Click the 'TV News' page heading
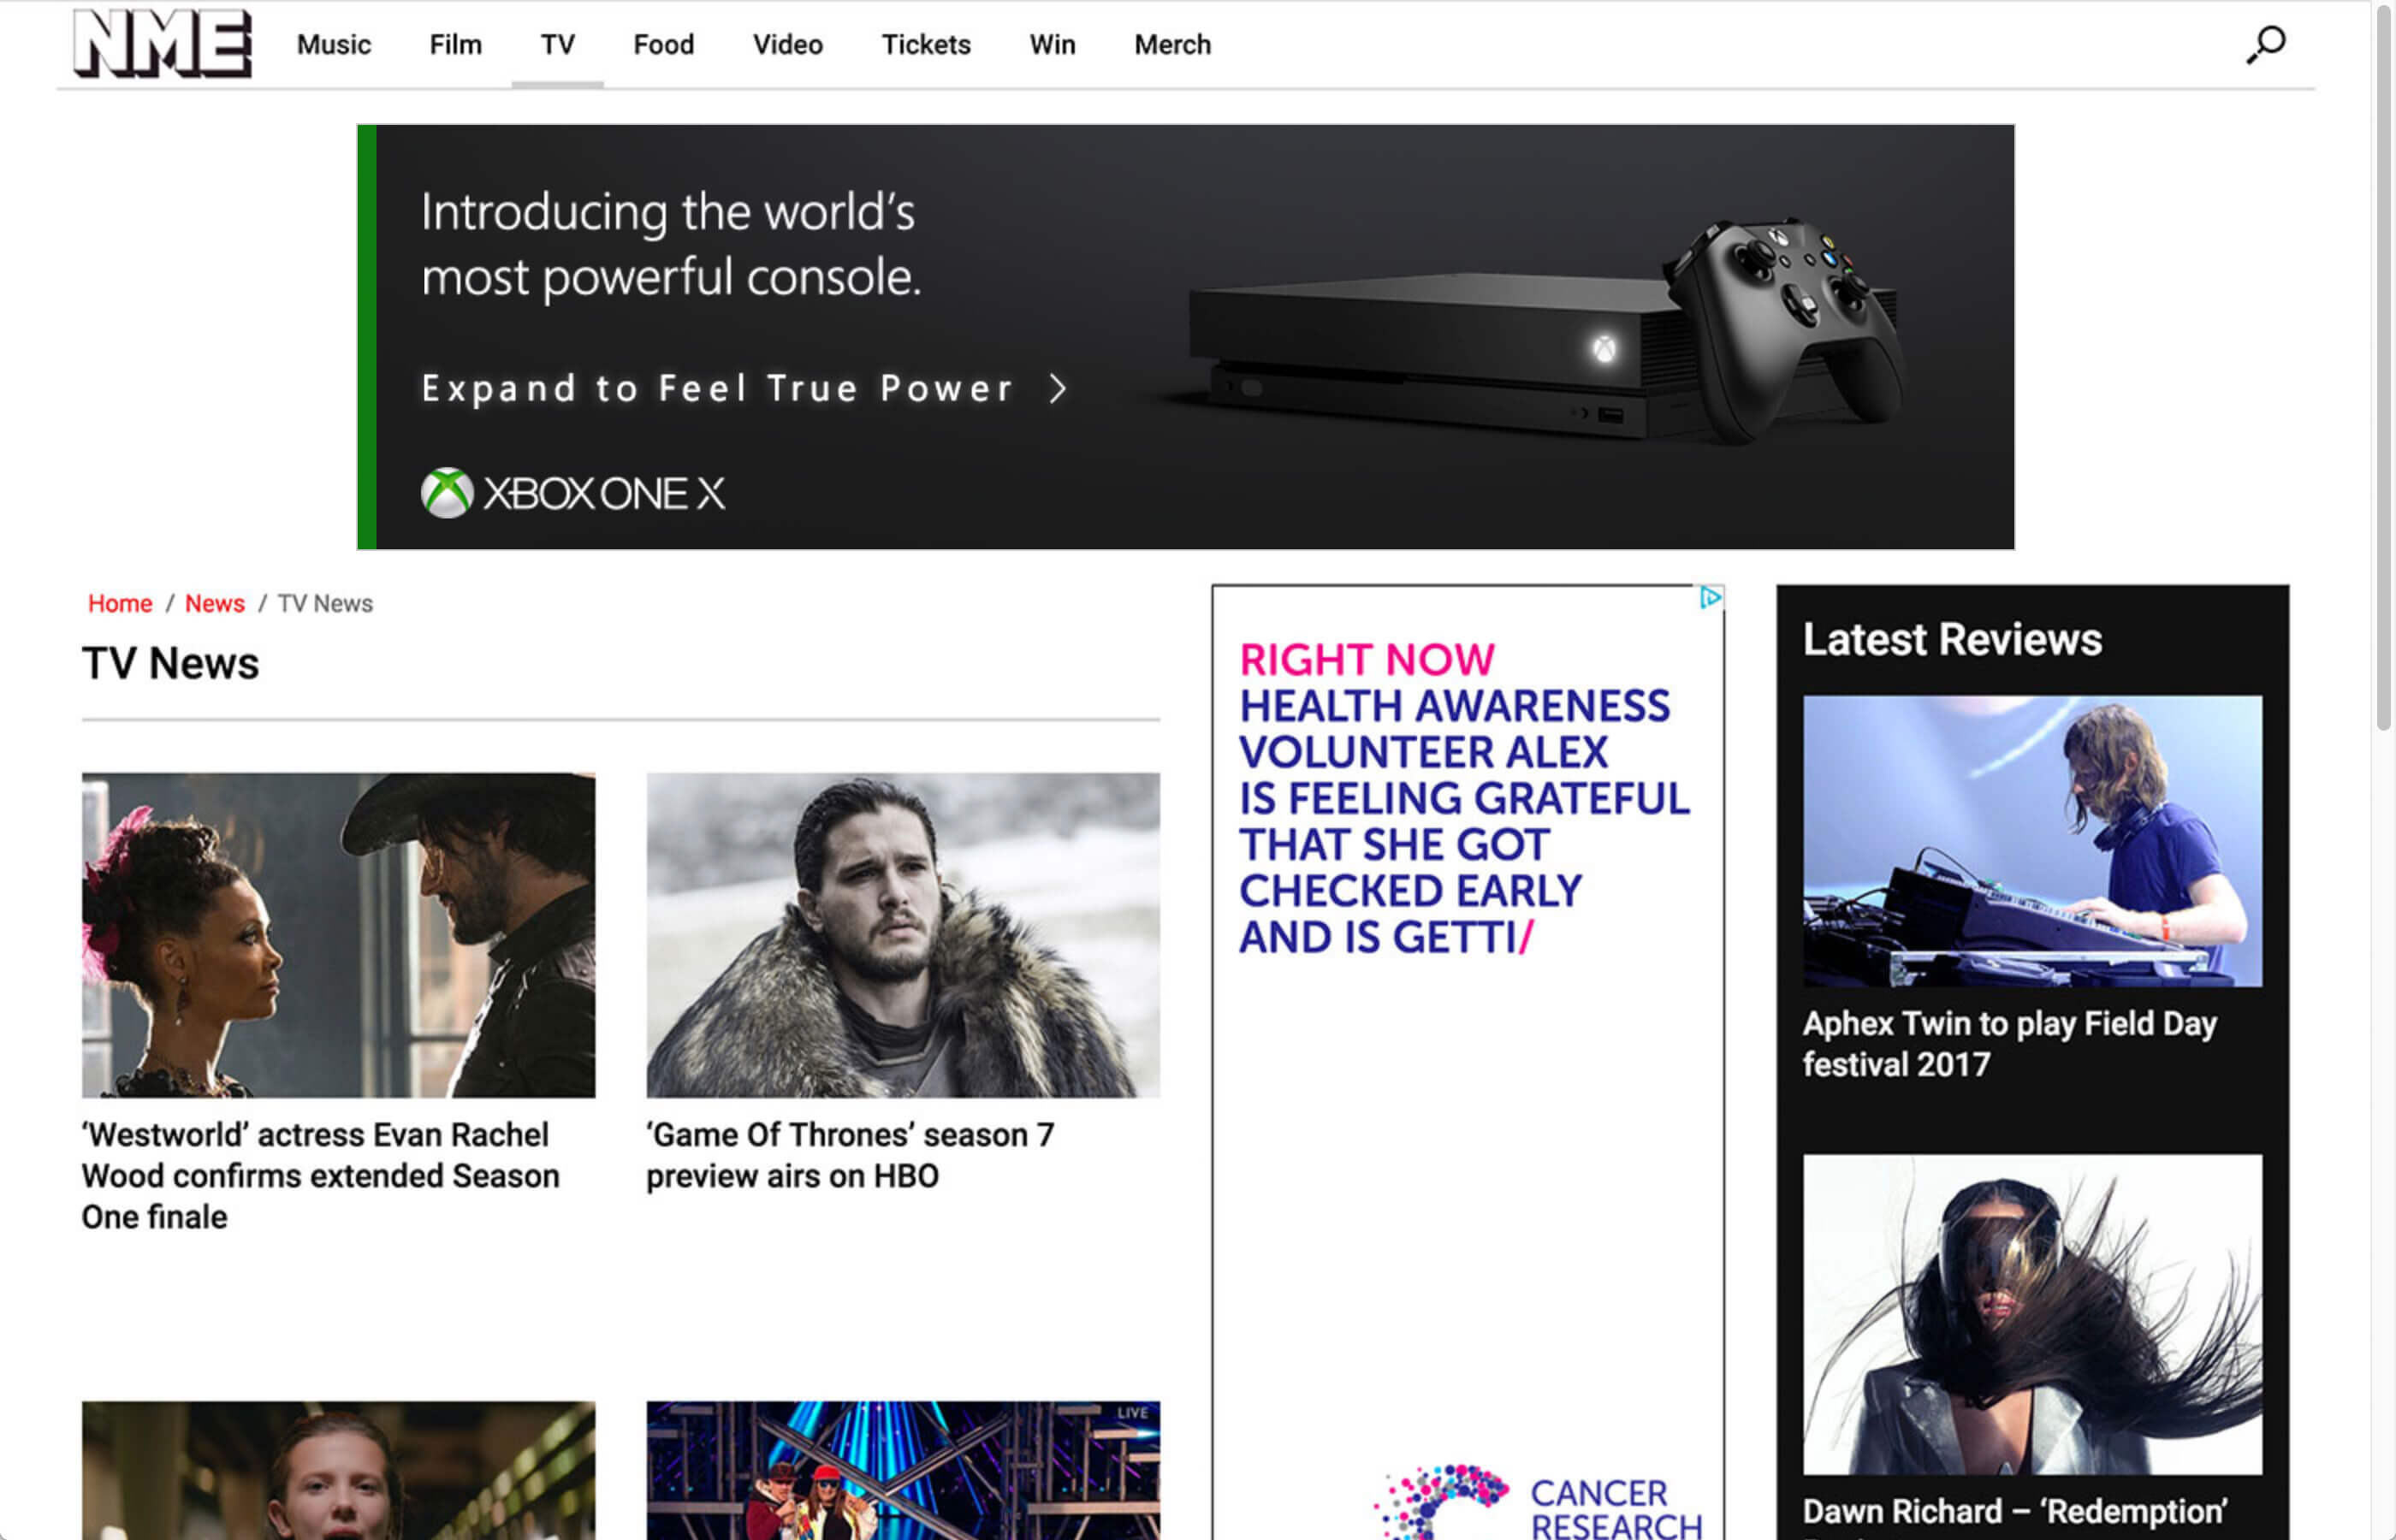The height and width of the screenshot is (1540, 2396). (x=171, y=664)
